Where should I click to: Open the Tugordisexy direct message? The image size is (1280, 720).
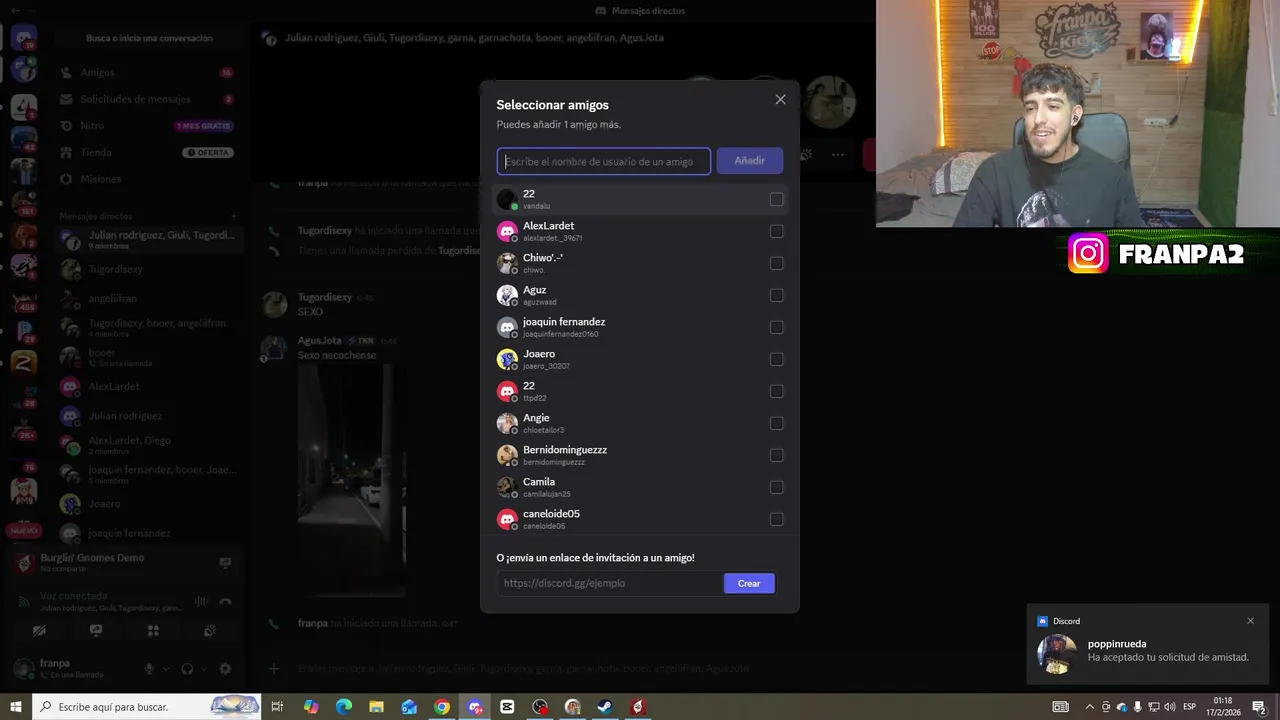(x=147, y=269)
